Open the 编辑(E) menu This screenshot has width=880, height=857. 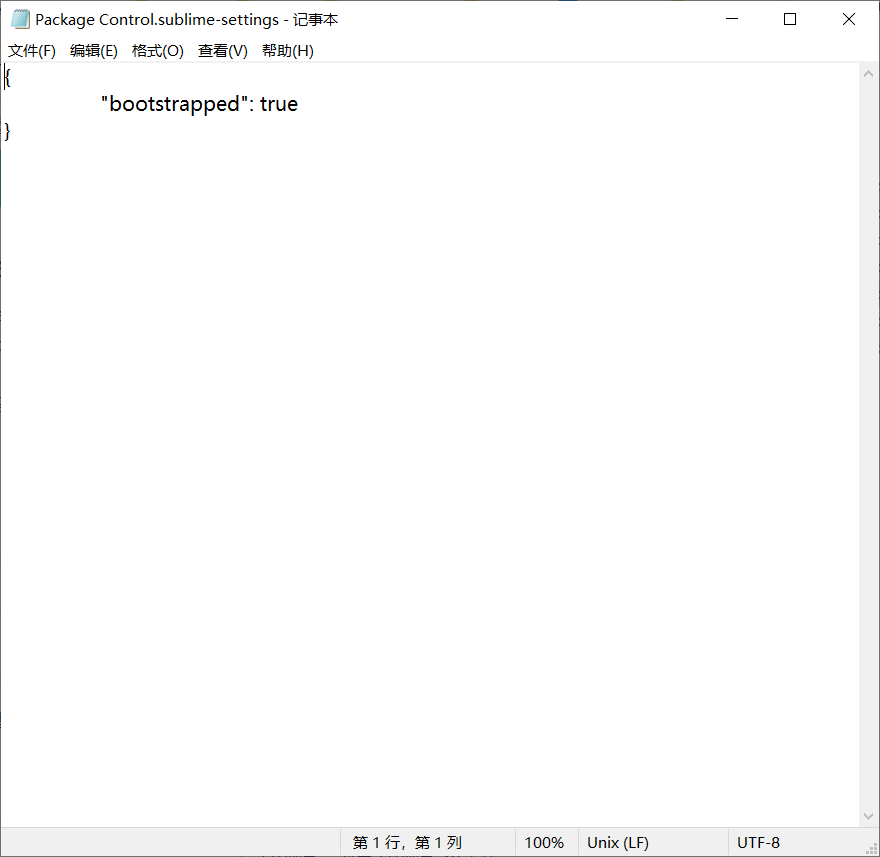pyautogui.click(x=94, y=51)
